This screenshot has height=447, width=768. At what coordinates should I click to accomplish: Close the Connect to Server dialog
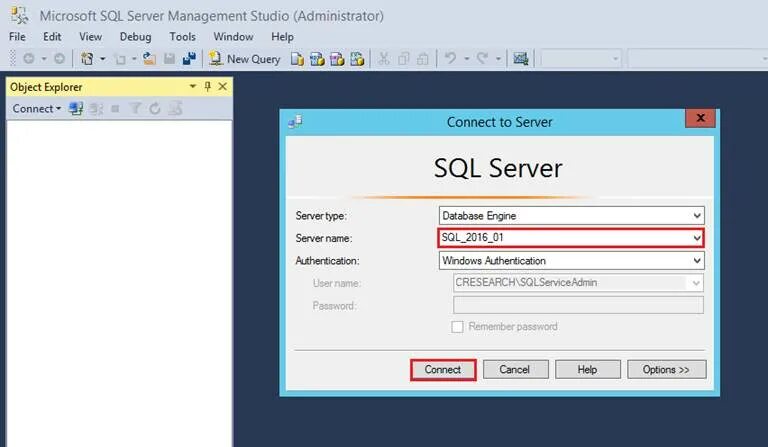700,118
